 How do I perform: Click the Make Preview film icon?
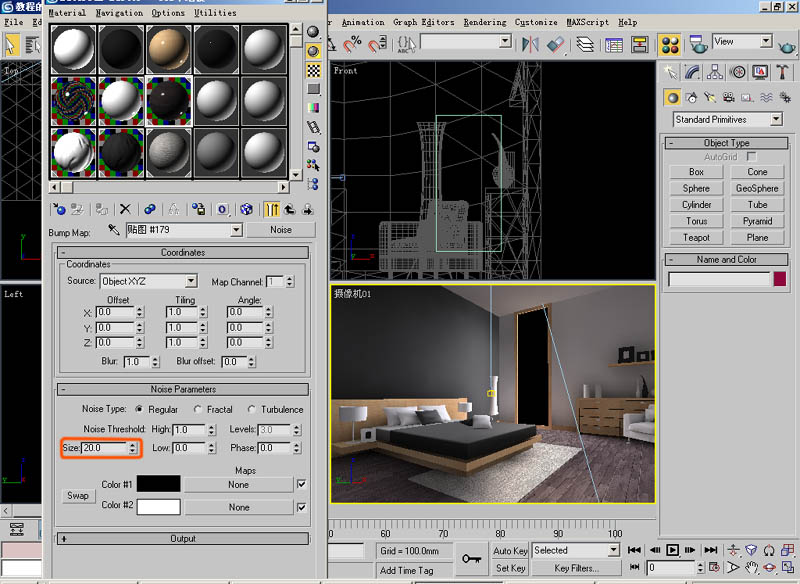pos(313,127)
